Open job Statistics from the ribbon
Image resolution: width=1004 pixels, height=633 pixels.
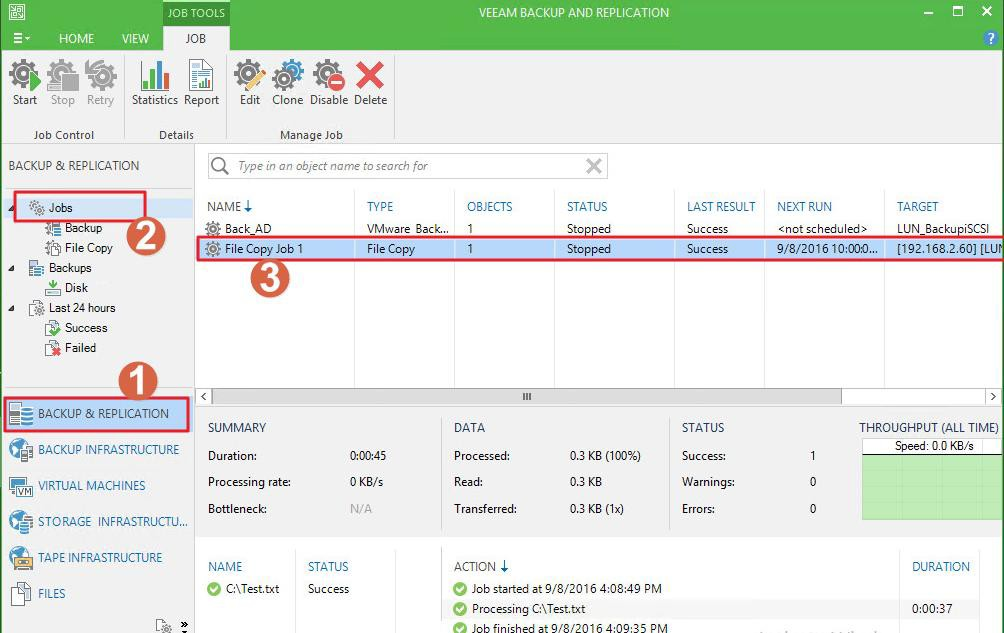(x=154, y=82)
